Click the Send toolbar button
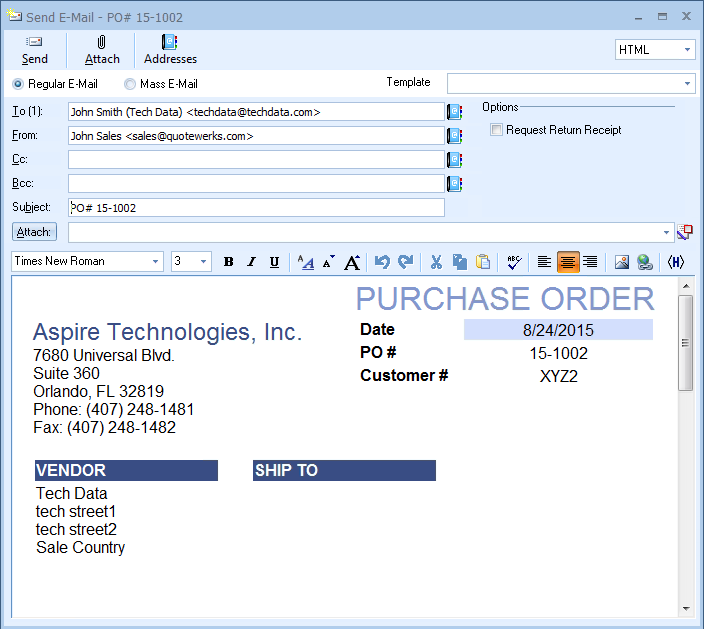The width and height of the screenshot is (704, 629). point(34,50)
